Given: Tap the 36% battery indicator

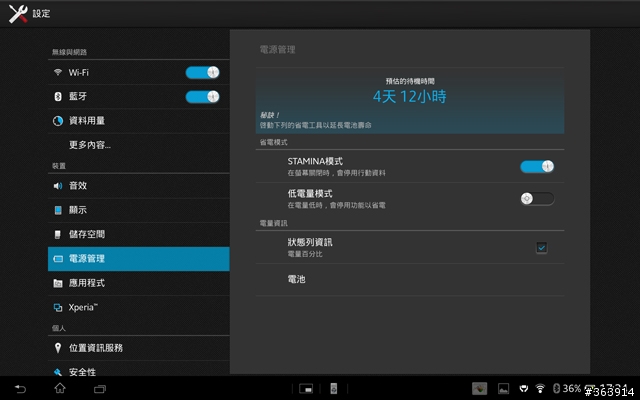Looking at the screenshot, I should (x=571, y=388).
